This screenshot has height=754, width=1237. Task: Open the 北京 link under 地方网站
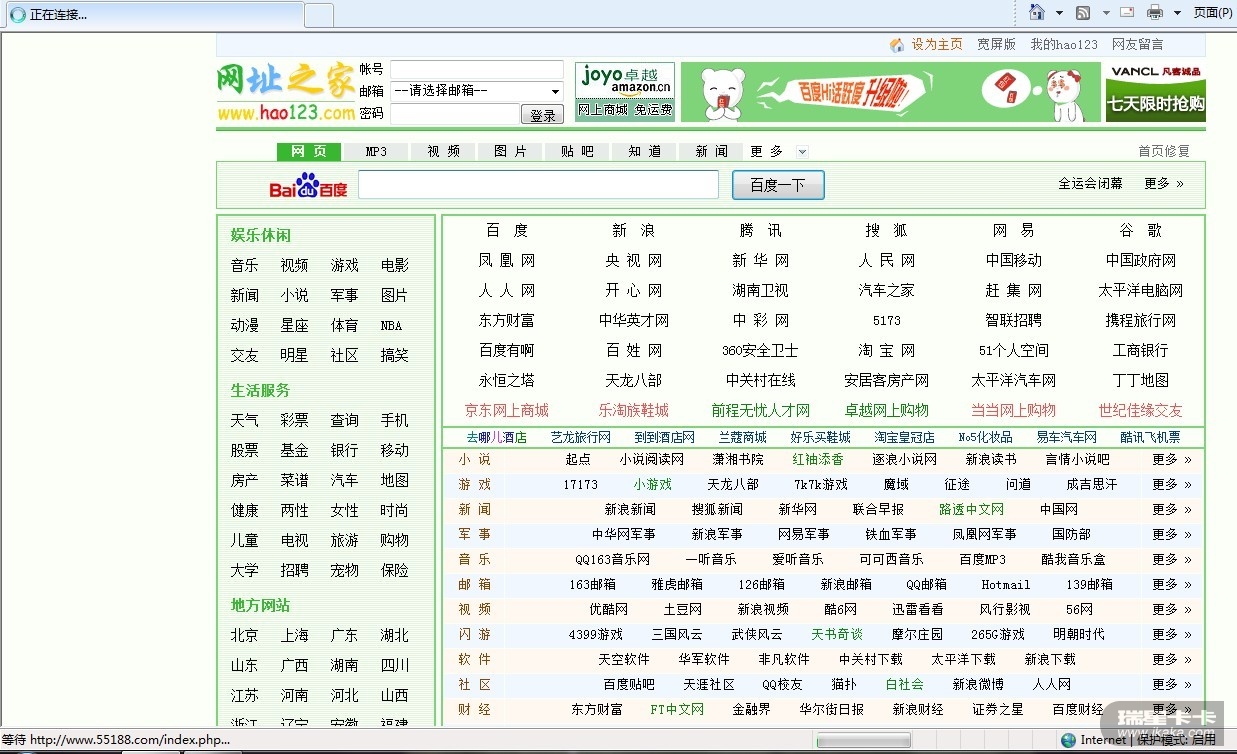point(244,635)
